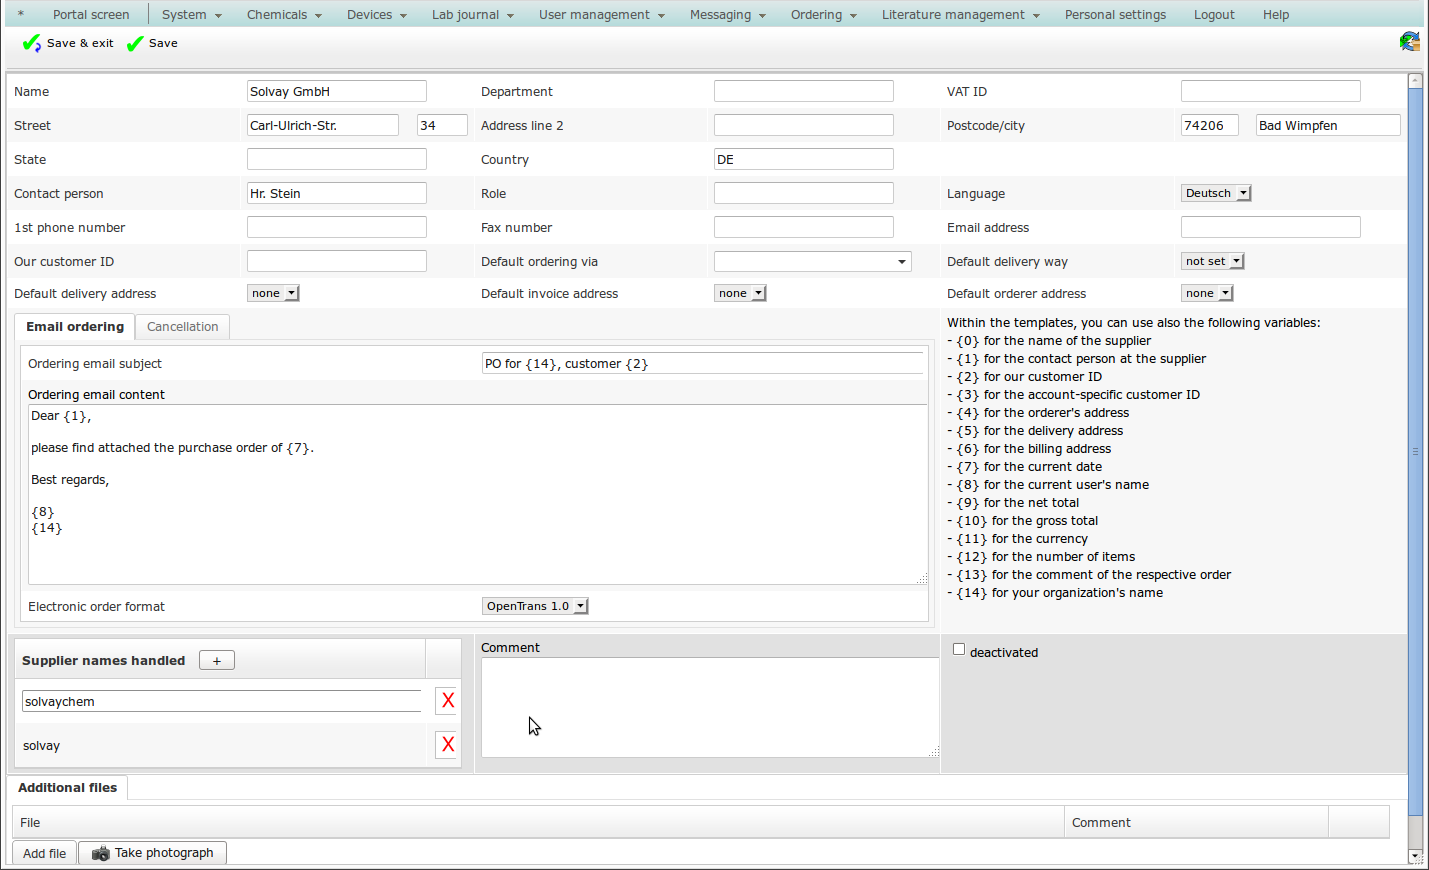Remove the solvay supplier name with red X

447,745
